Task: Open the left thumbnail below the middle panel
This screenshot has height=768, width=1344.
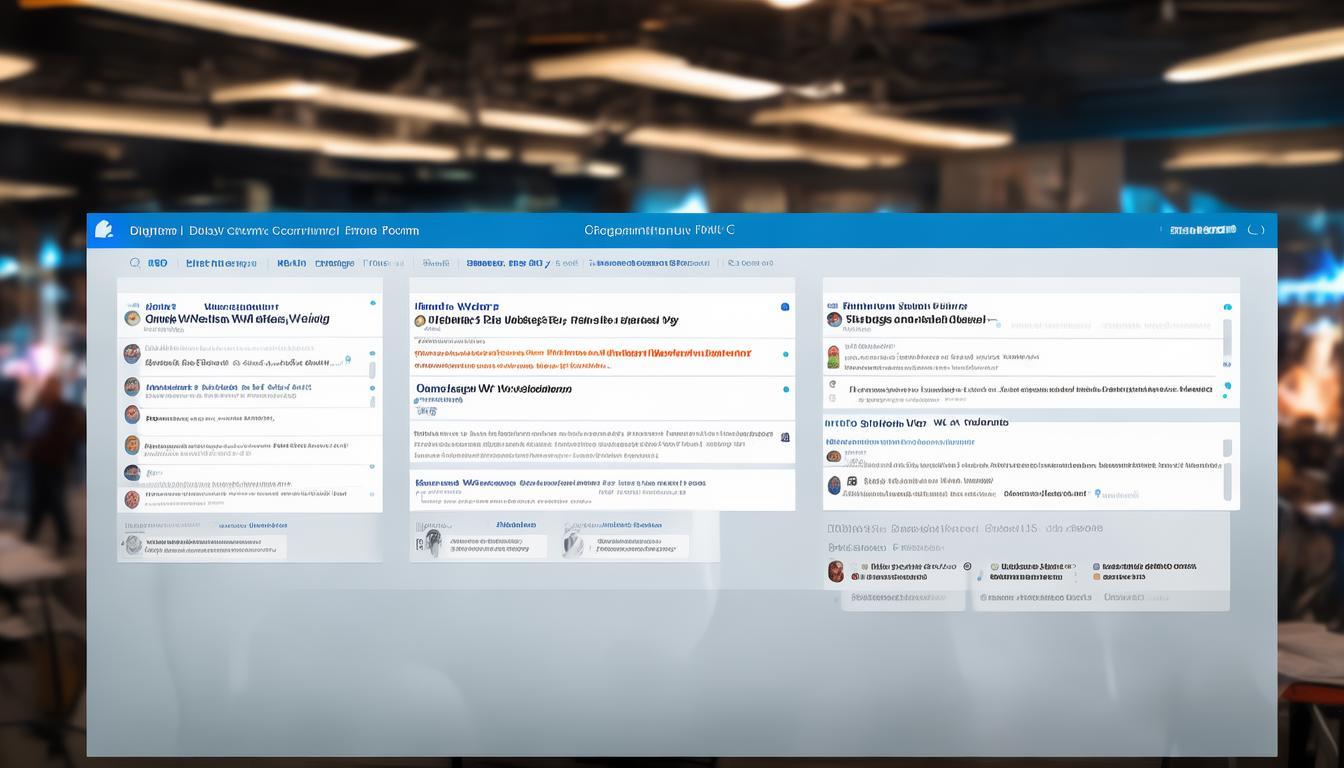Action: tap(432, 543)
